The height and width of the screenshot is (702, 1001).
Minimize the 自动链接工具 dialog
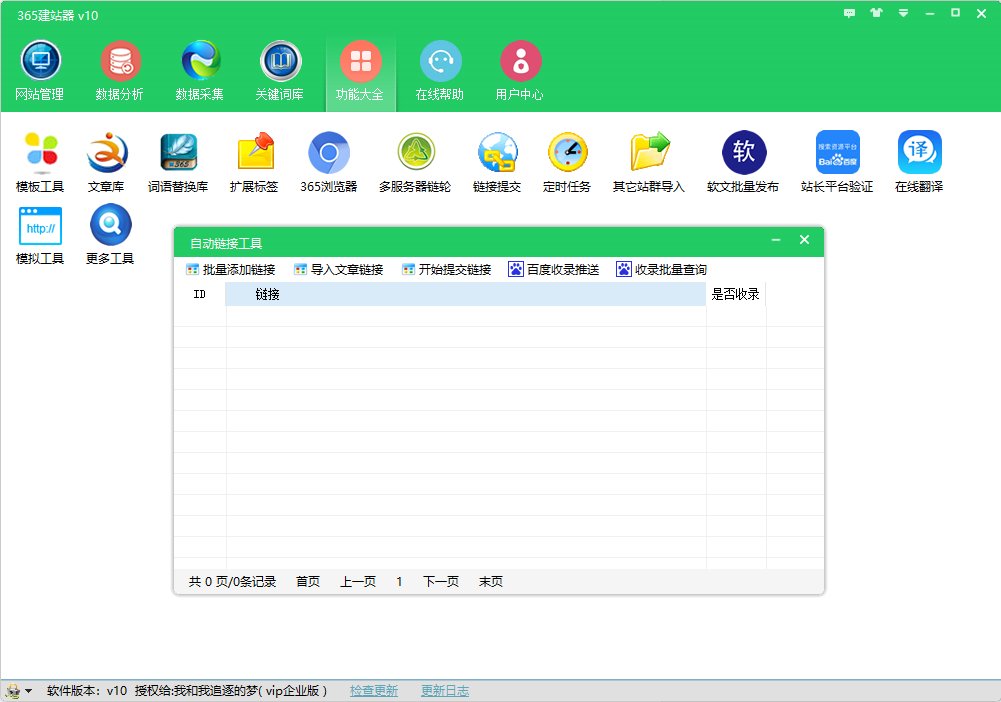[776, 240]
